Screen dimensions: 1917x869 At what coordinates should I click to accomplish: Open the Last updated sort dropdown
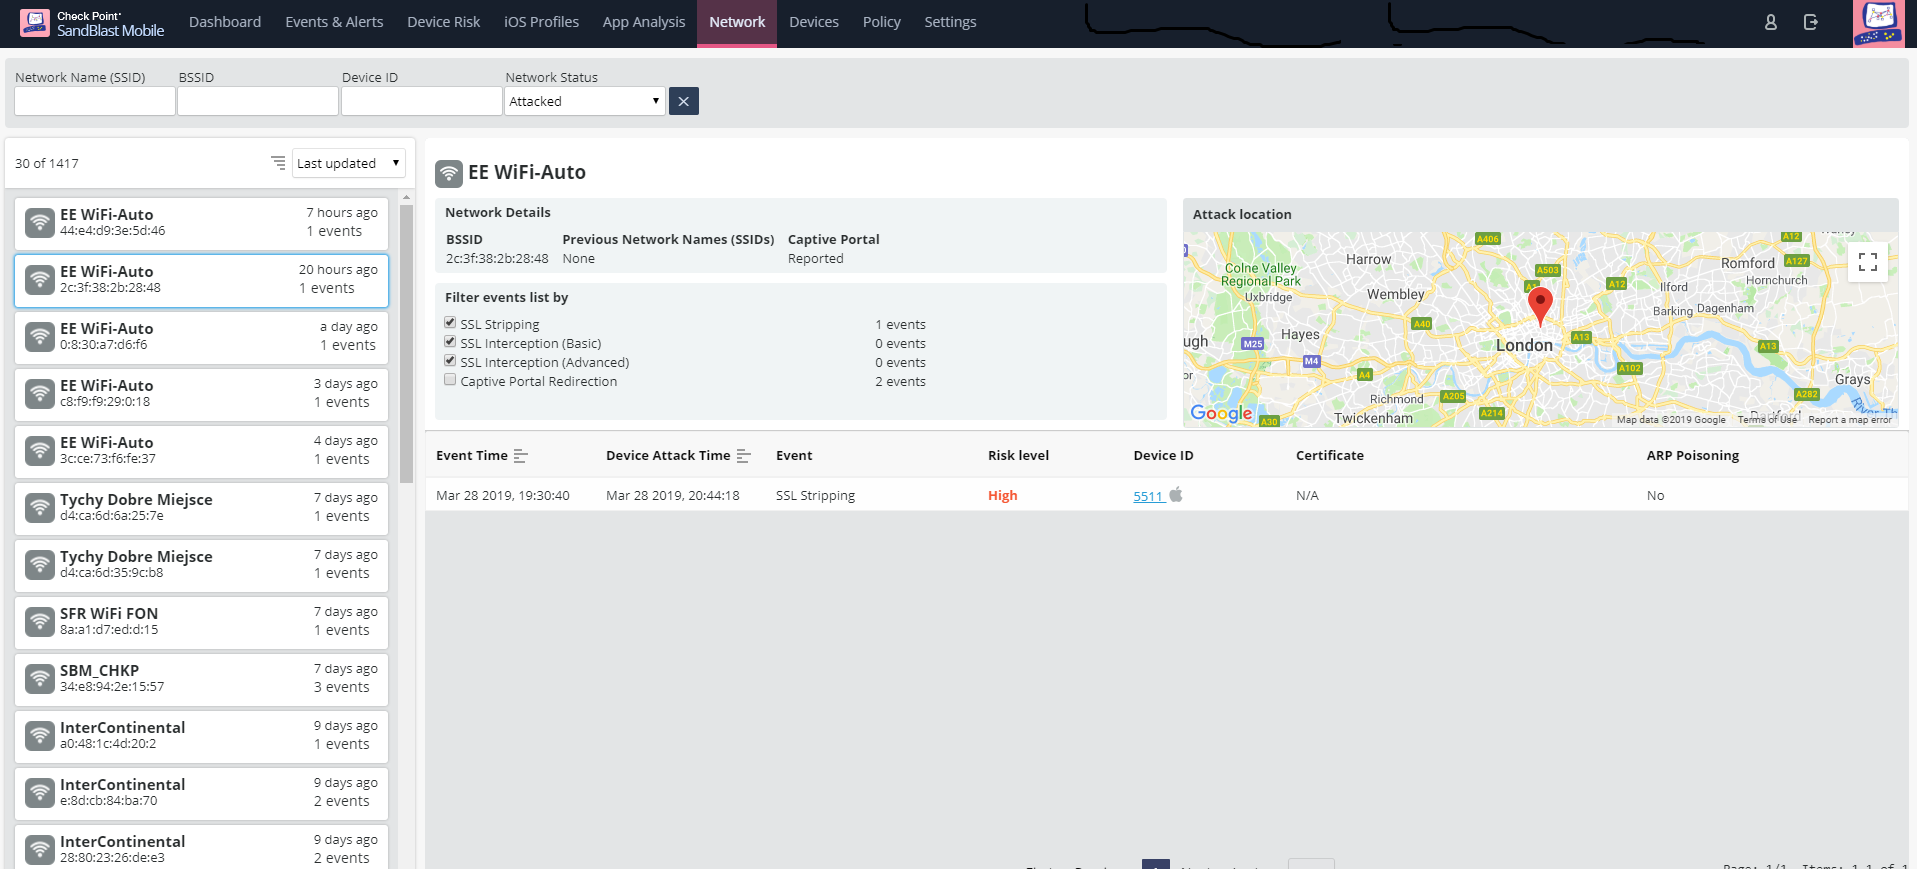(x=349, y=163)
